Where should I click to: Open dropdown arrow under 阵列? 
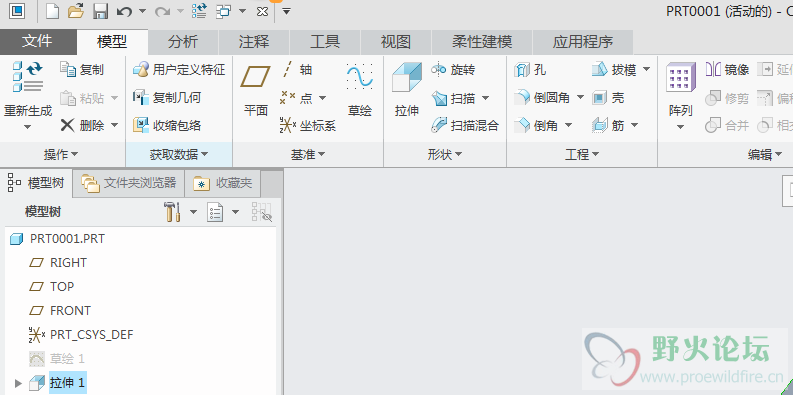[x=680, y=127]
